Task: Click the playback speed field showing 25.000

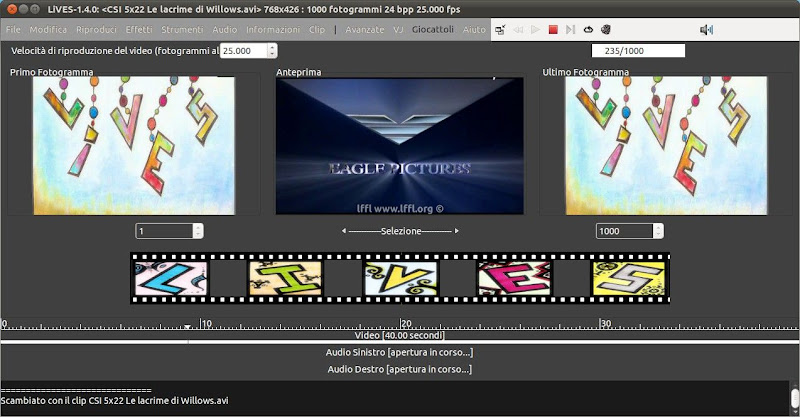Action: coord(243,51)
